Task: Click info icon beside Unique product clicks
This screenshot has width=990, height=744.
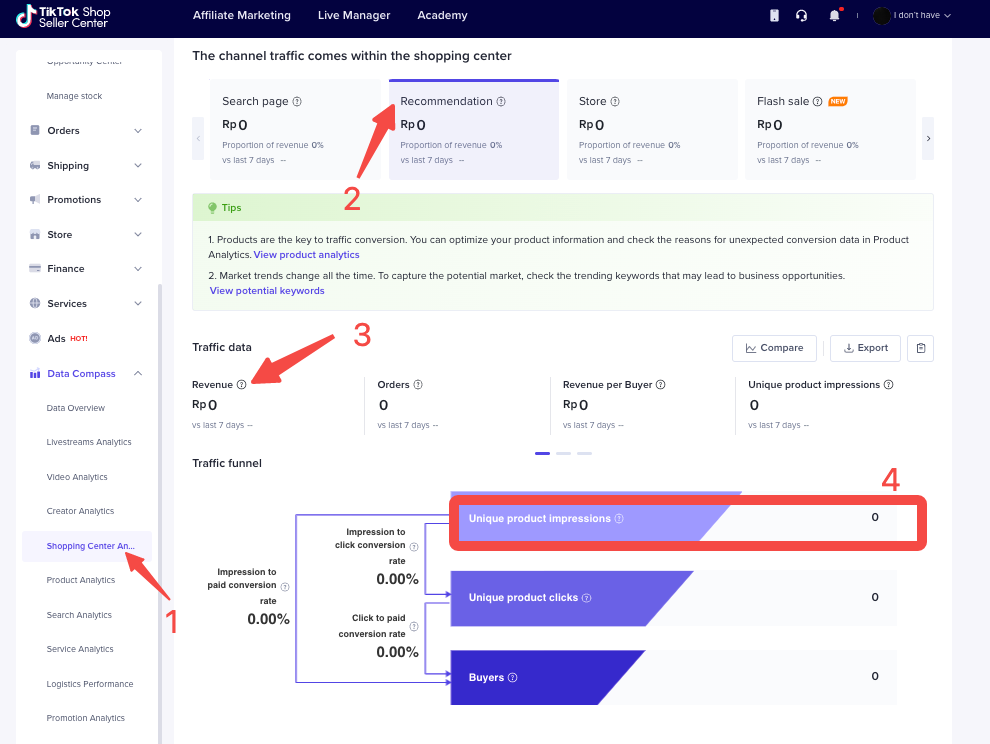Action: [x=586, y=598]
